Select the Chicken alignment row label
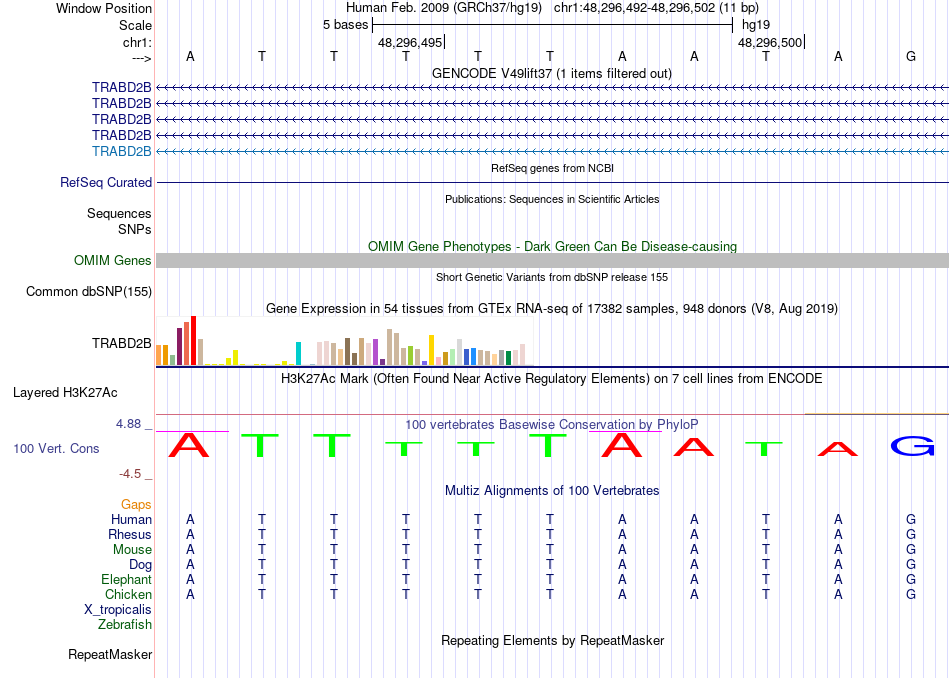 [128, 594]
